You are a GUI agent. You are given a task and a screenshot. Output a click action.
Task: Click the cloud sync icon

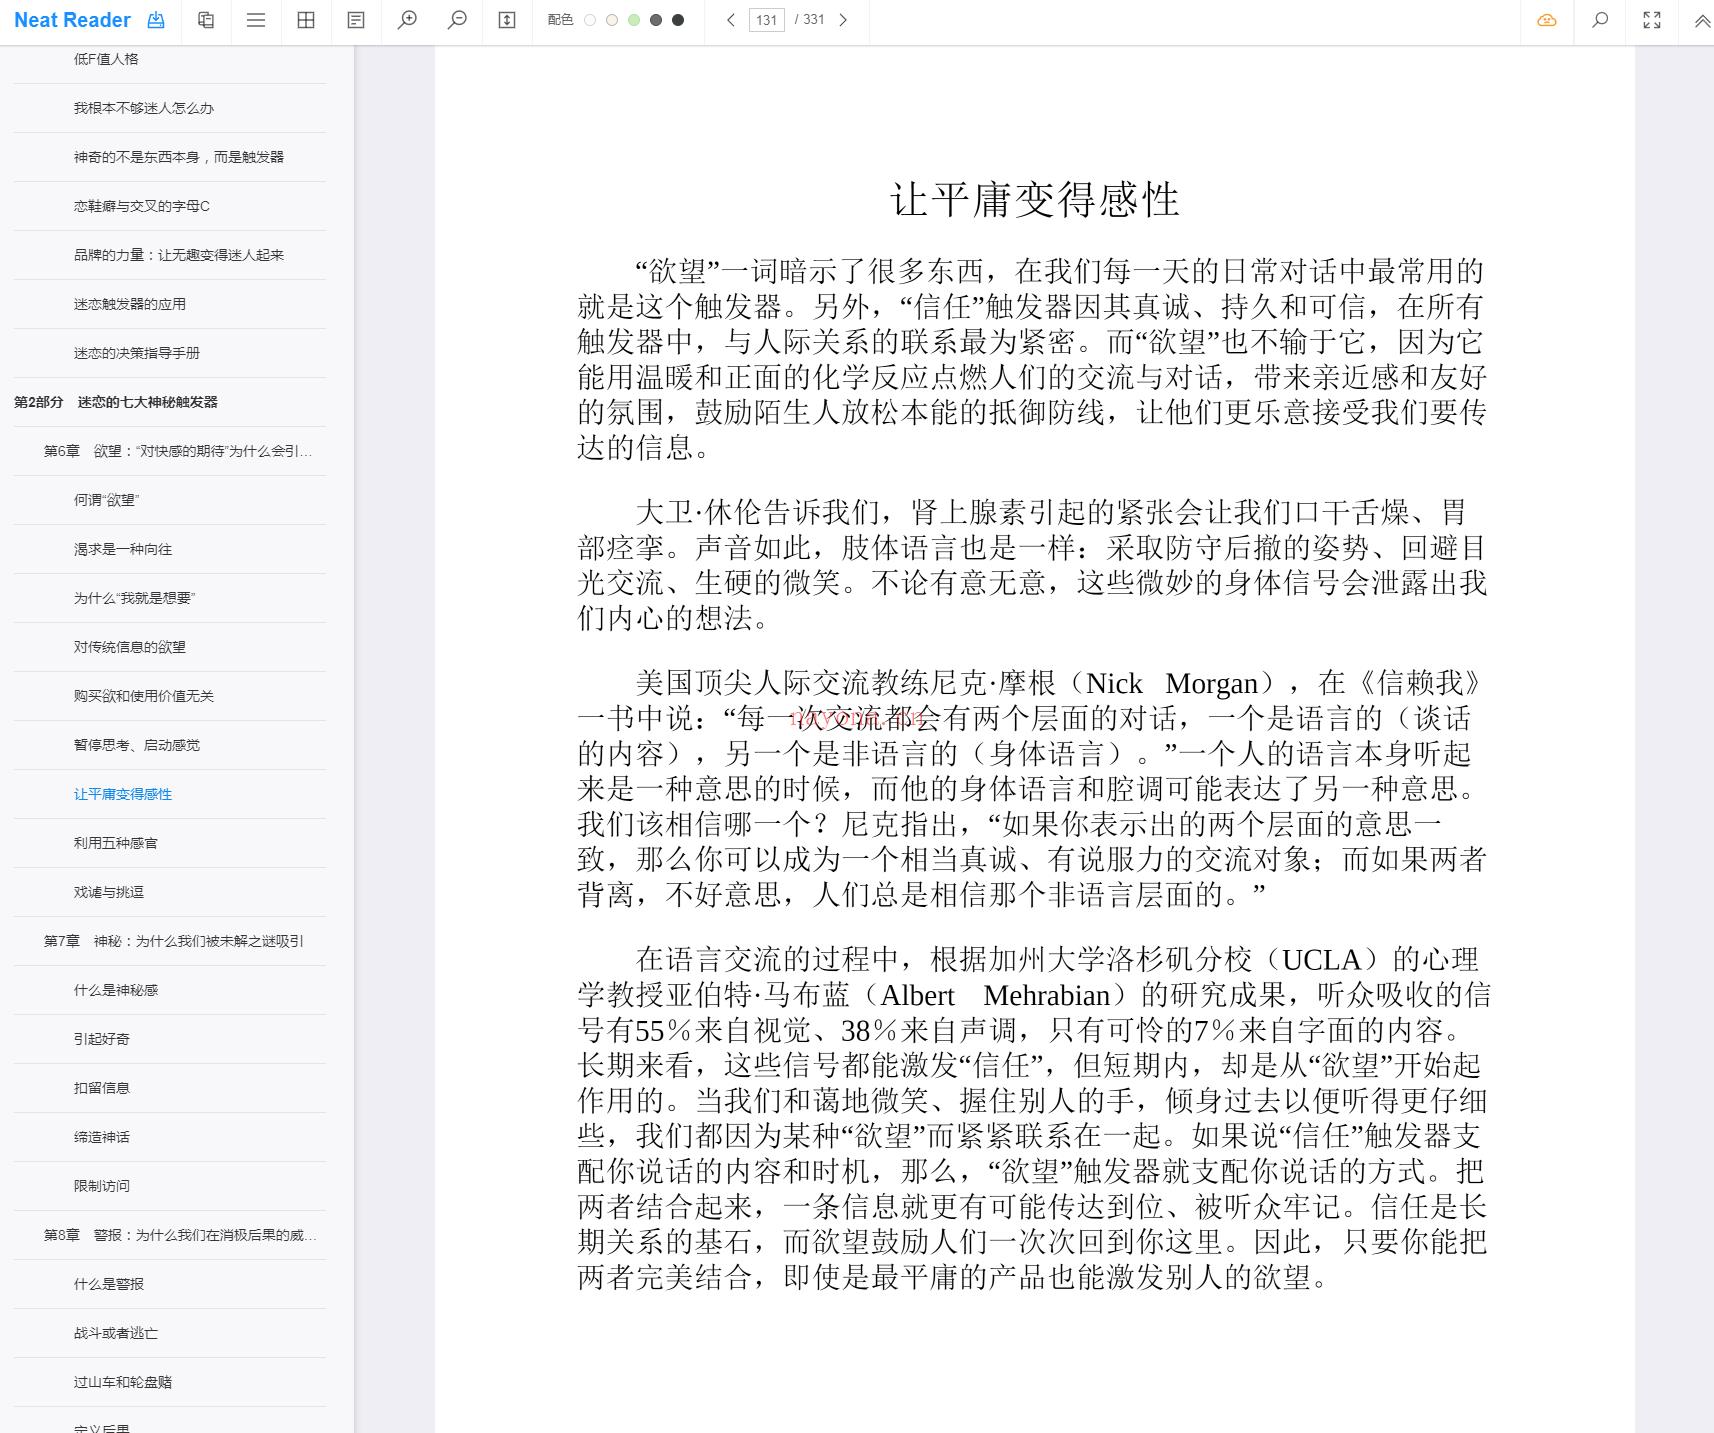1547,20
